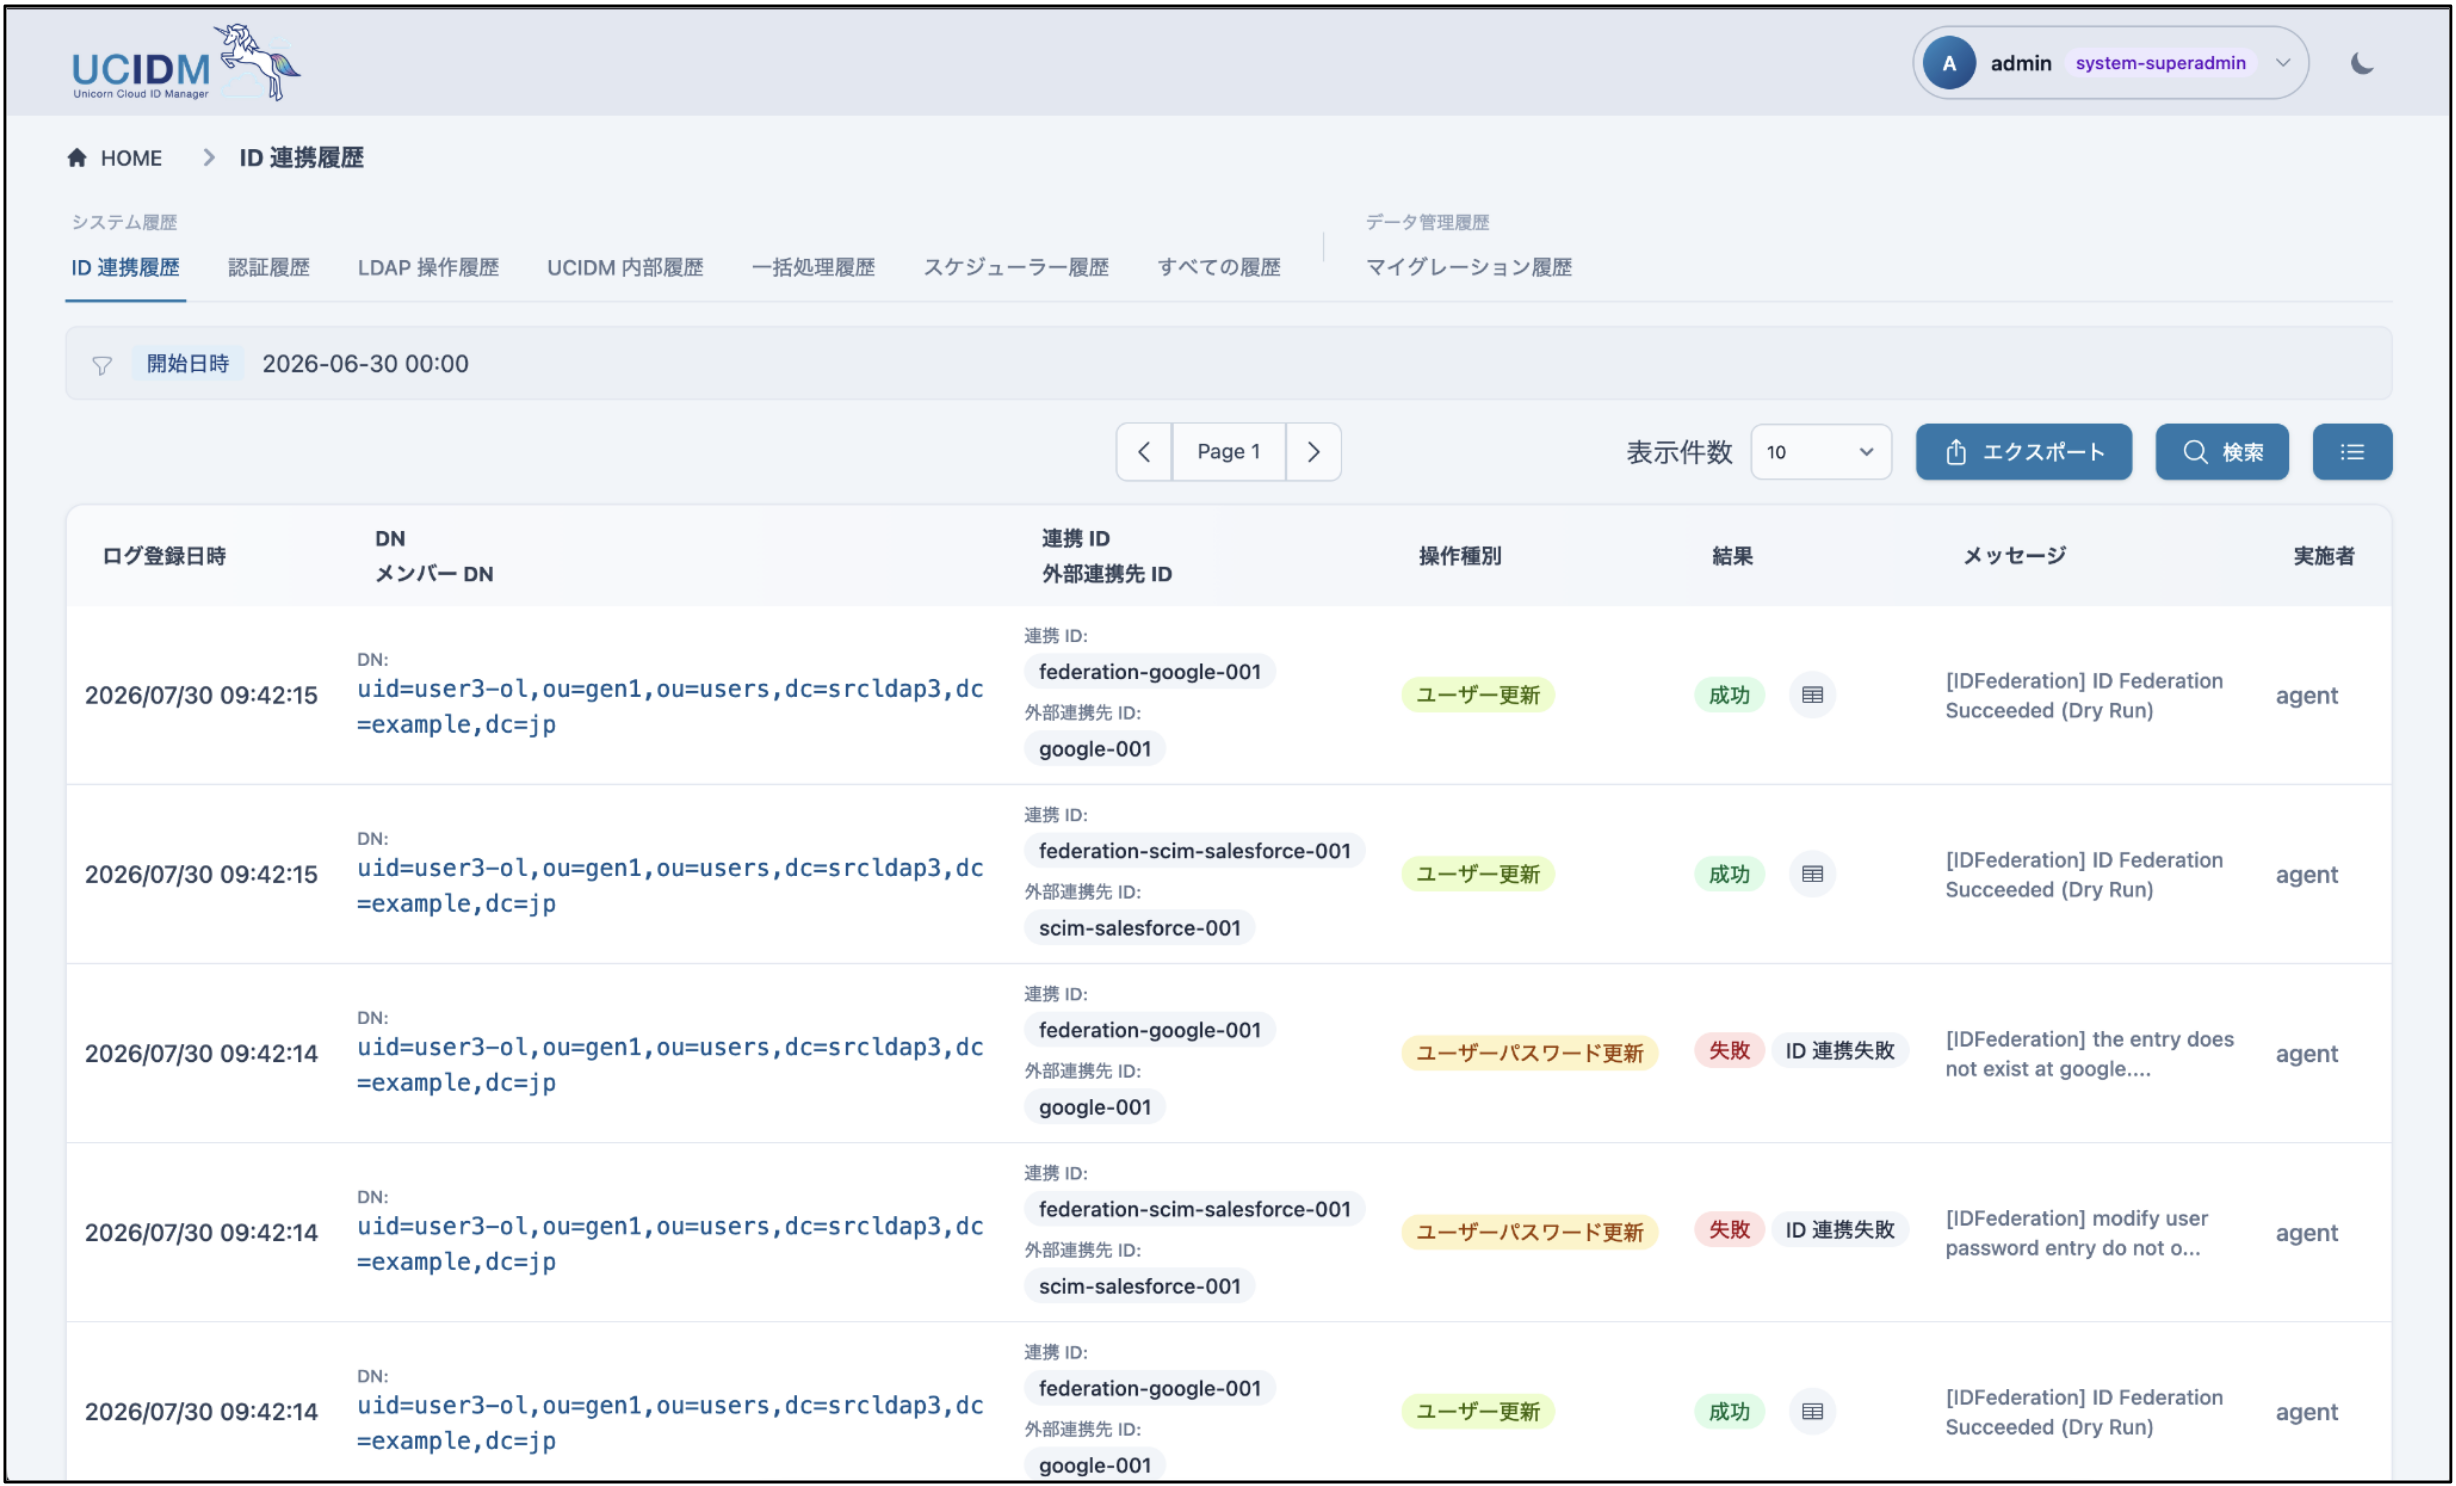
Task: Go to next page arrow
Action: (x=1313, y=452)
